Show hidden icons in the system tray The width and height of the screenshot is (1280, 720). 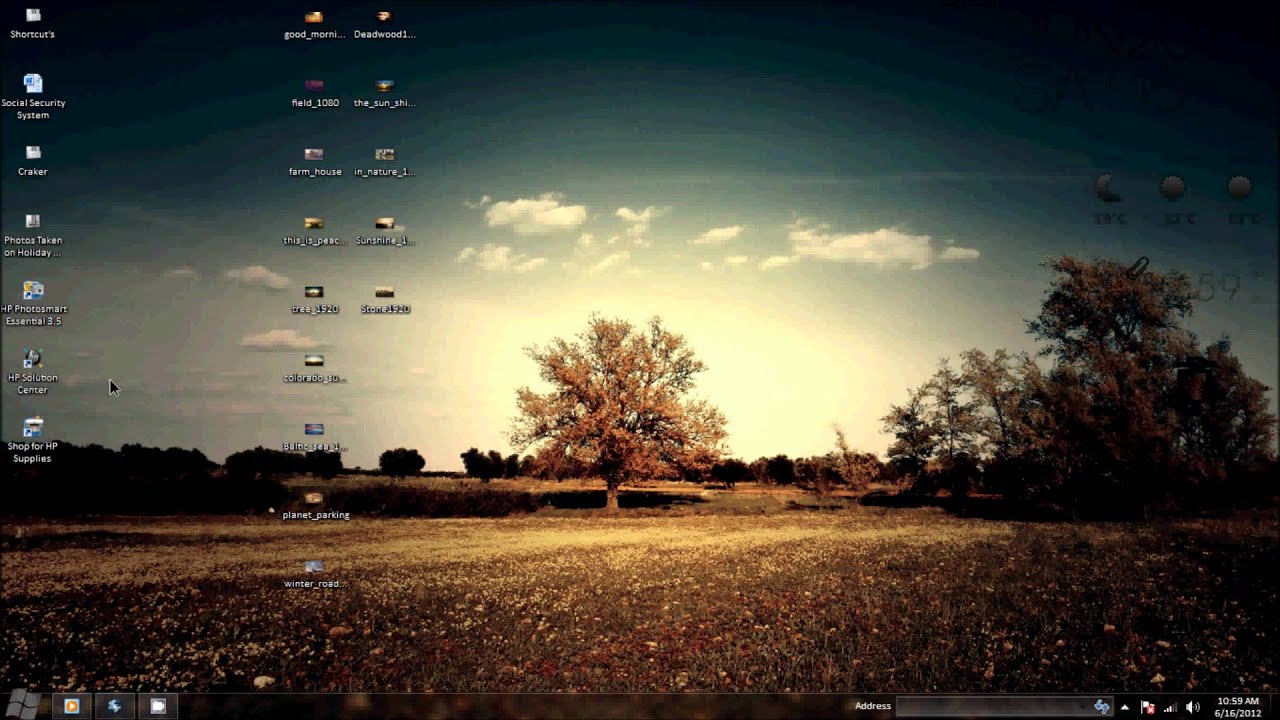(1124, 706)
